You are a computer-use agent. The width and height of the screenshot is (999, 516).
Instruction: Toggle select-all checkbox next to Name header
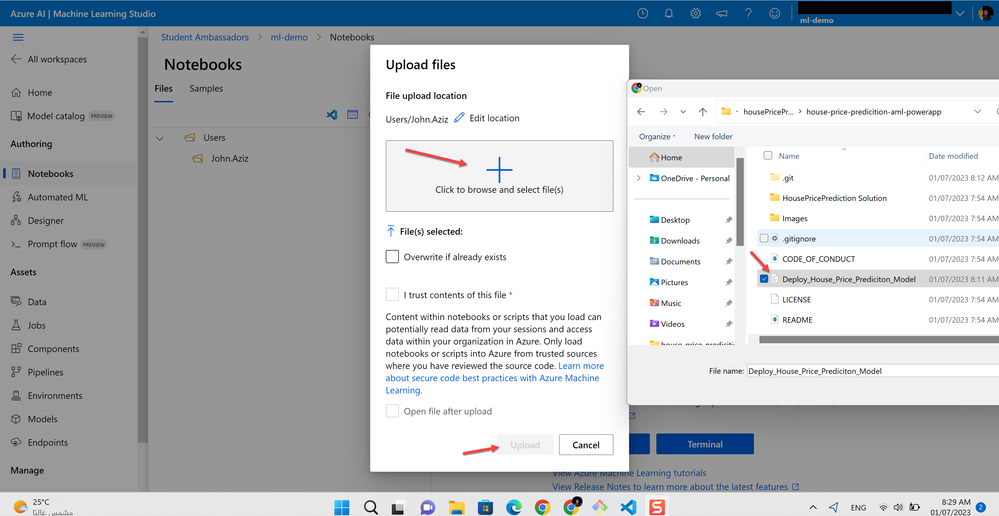click(768, 155)
